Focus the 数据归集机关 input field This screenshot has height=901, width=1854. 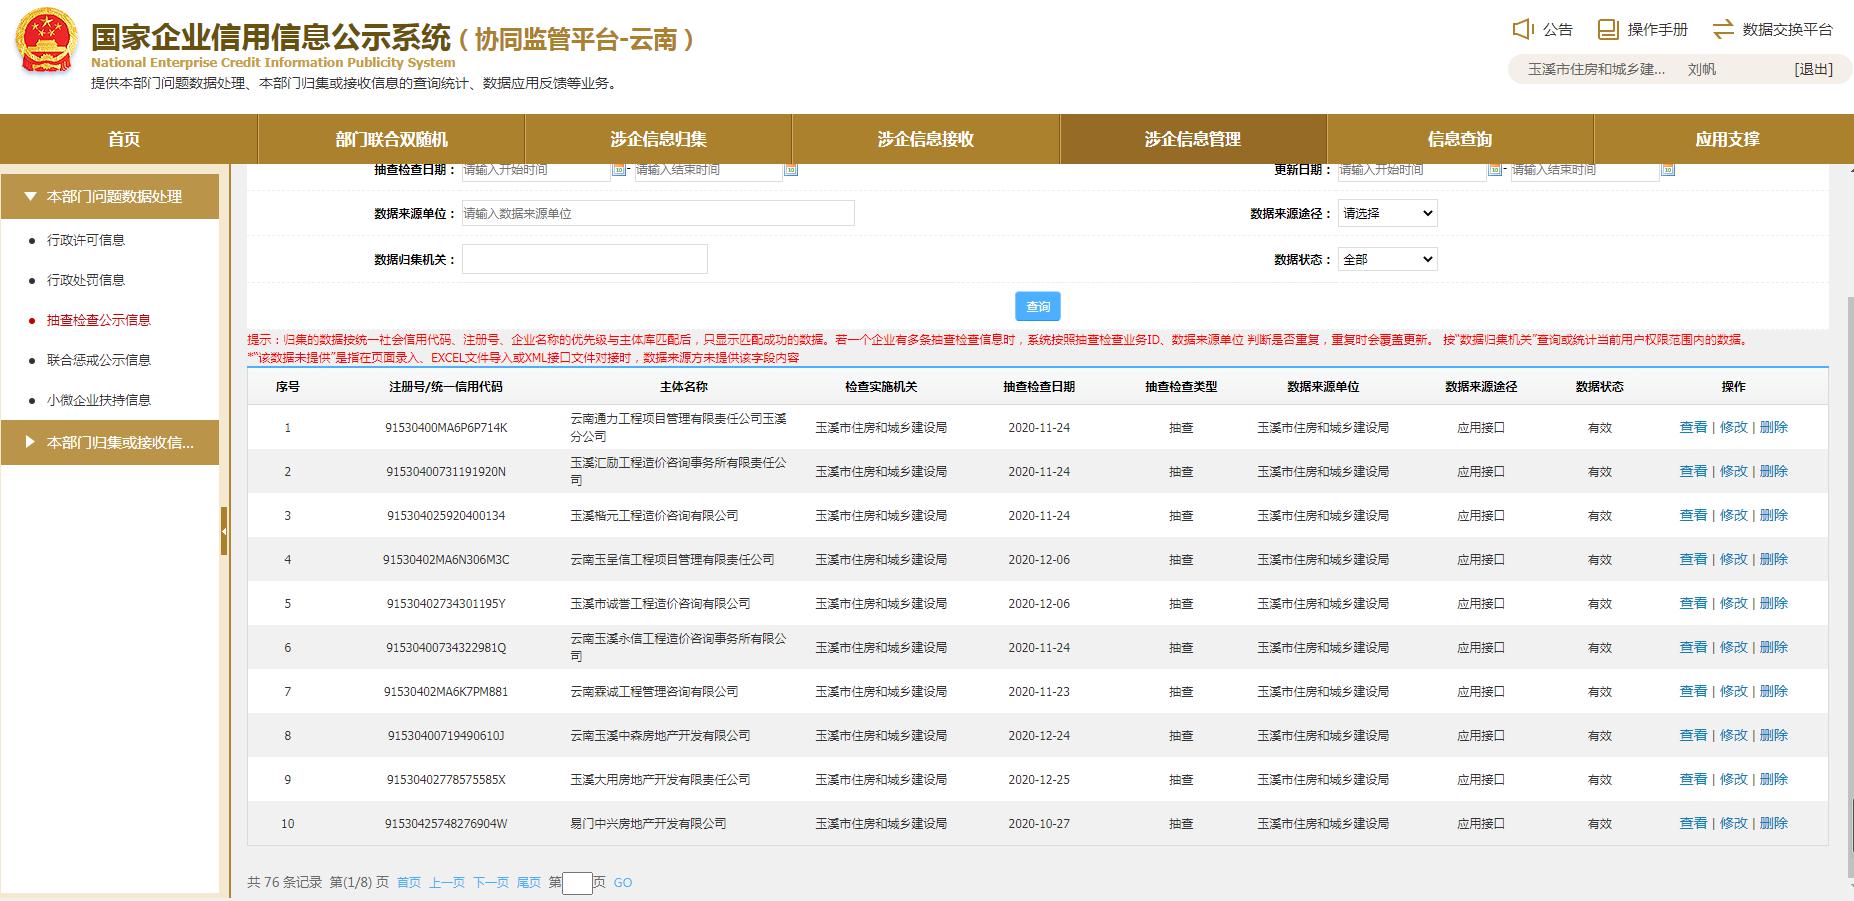[584, 259]
